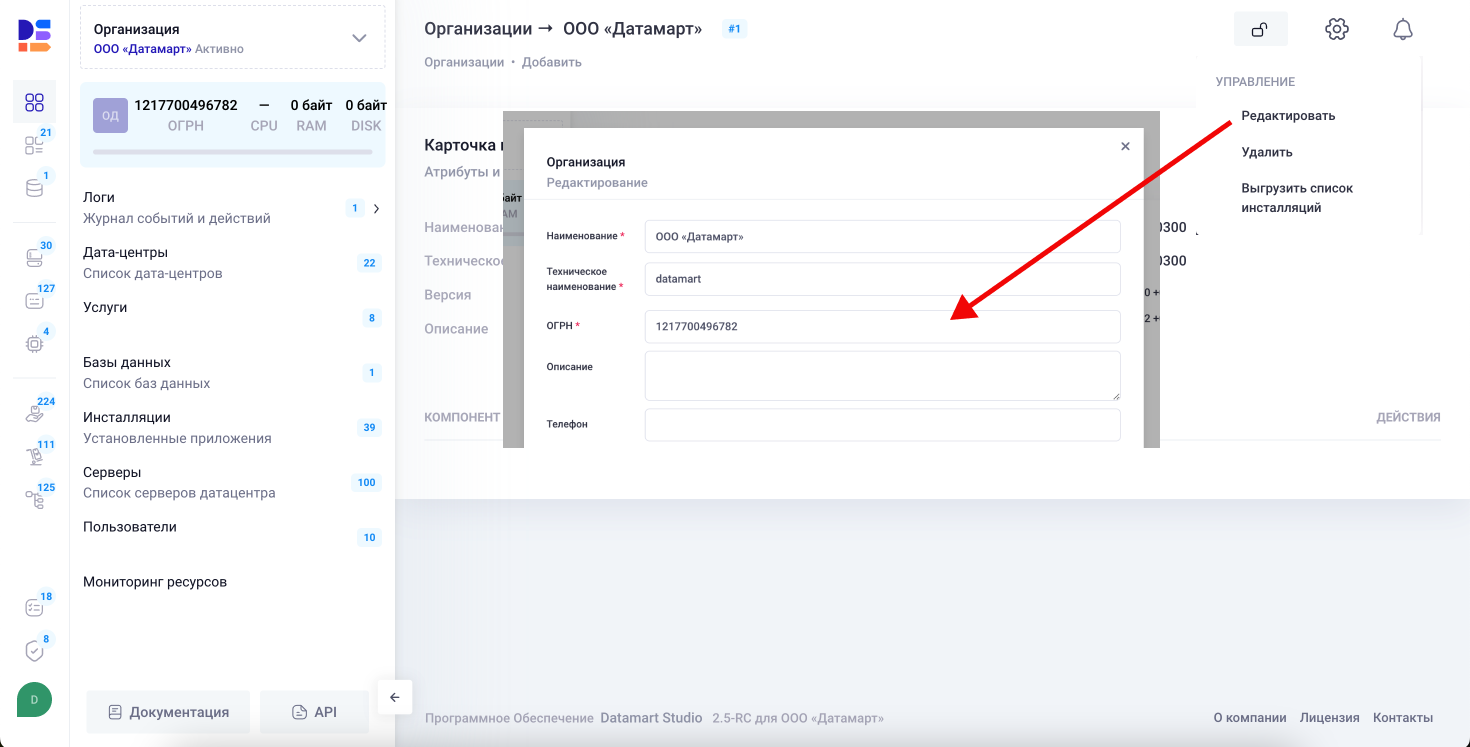Show notifications with the bell icon
The image size is (1470, 747).
(1402, 30)
